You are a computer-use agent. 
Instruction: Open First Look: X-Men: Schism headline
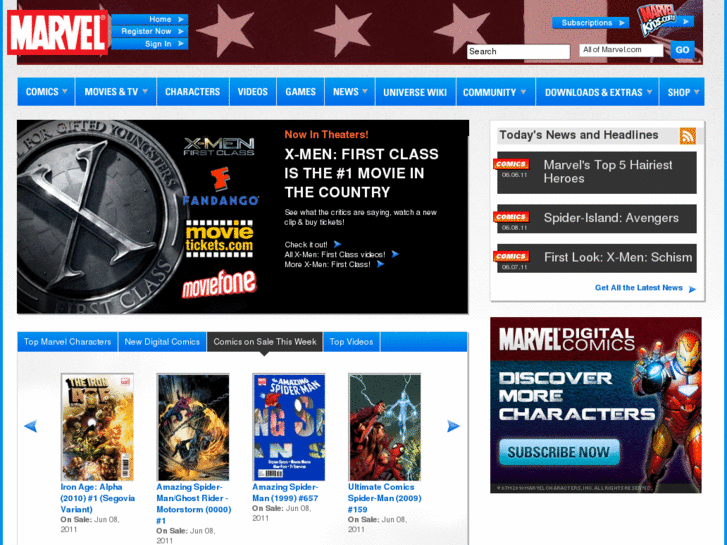[x=618, y=257]
